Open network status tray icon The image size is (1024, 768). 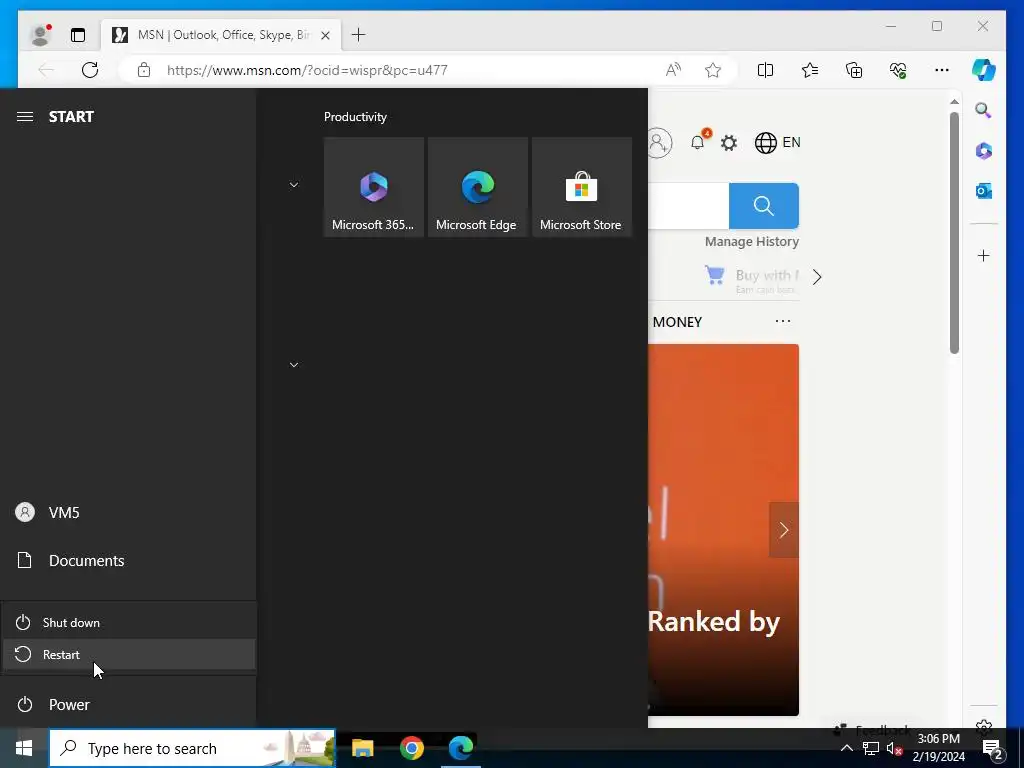click(x=870, y=748)
